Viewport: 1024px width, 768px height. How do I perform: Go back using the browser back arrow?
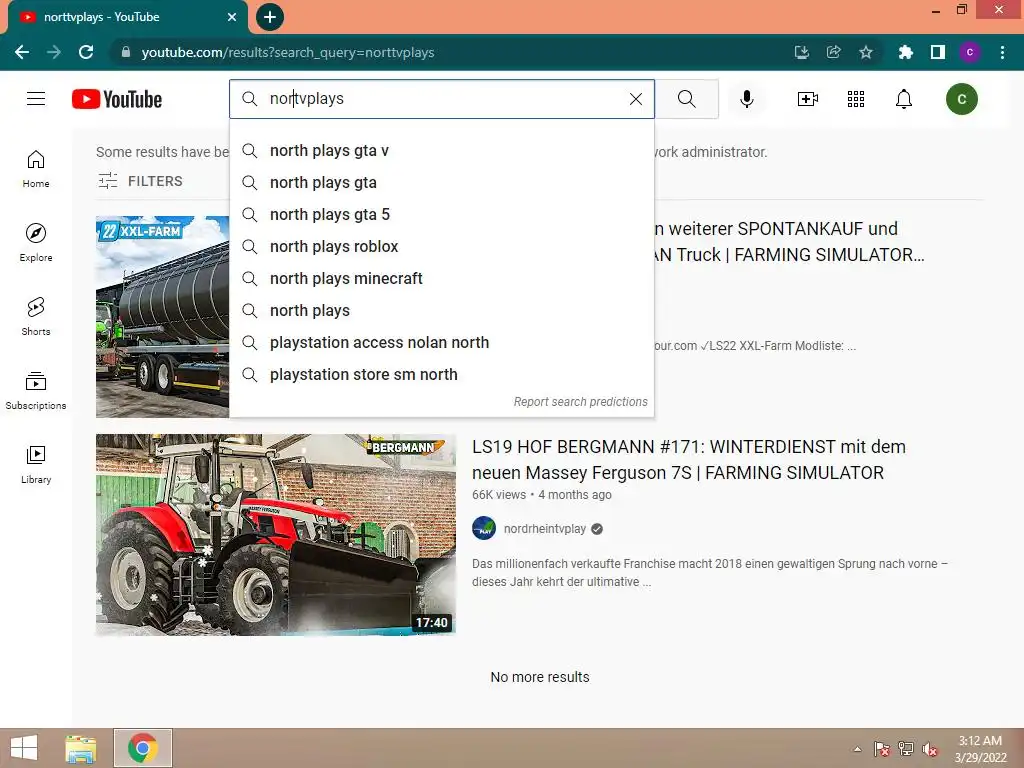click(22, 52)
